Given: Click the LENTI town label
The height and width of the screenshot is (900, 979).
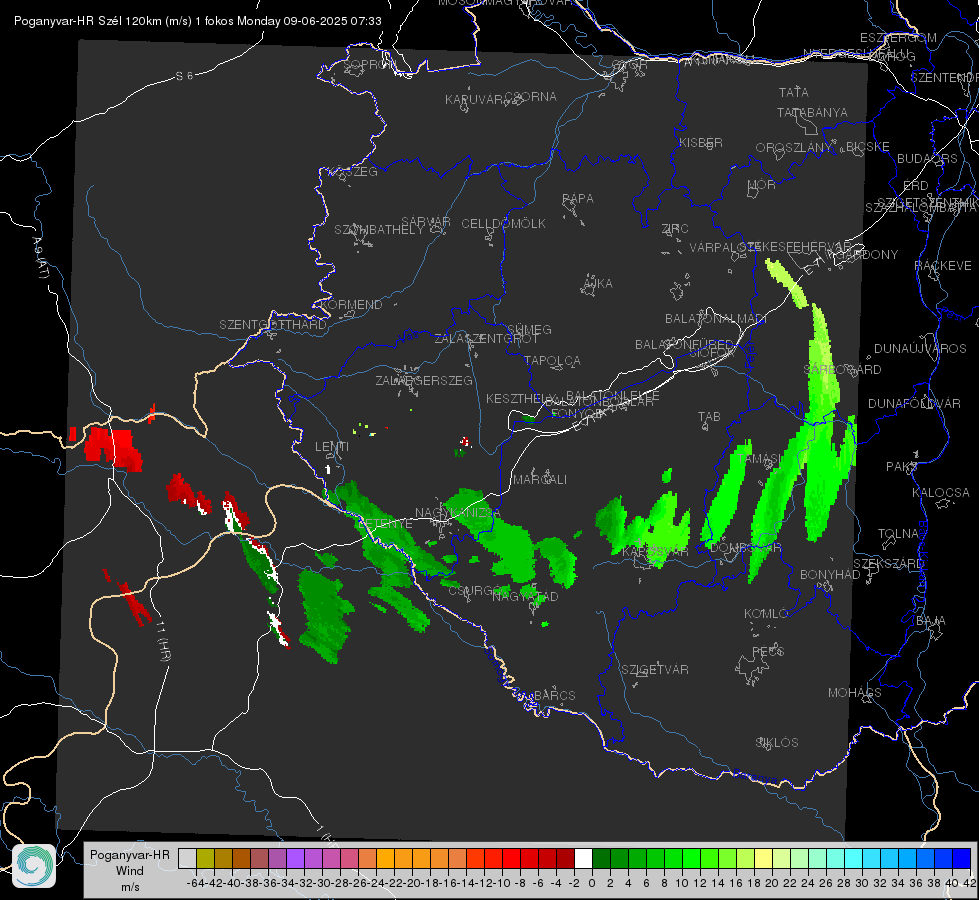Looking at the screenshot, I should [332, 447].
